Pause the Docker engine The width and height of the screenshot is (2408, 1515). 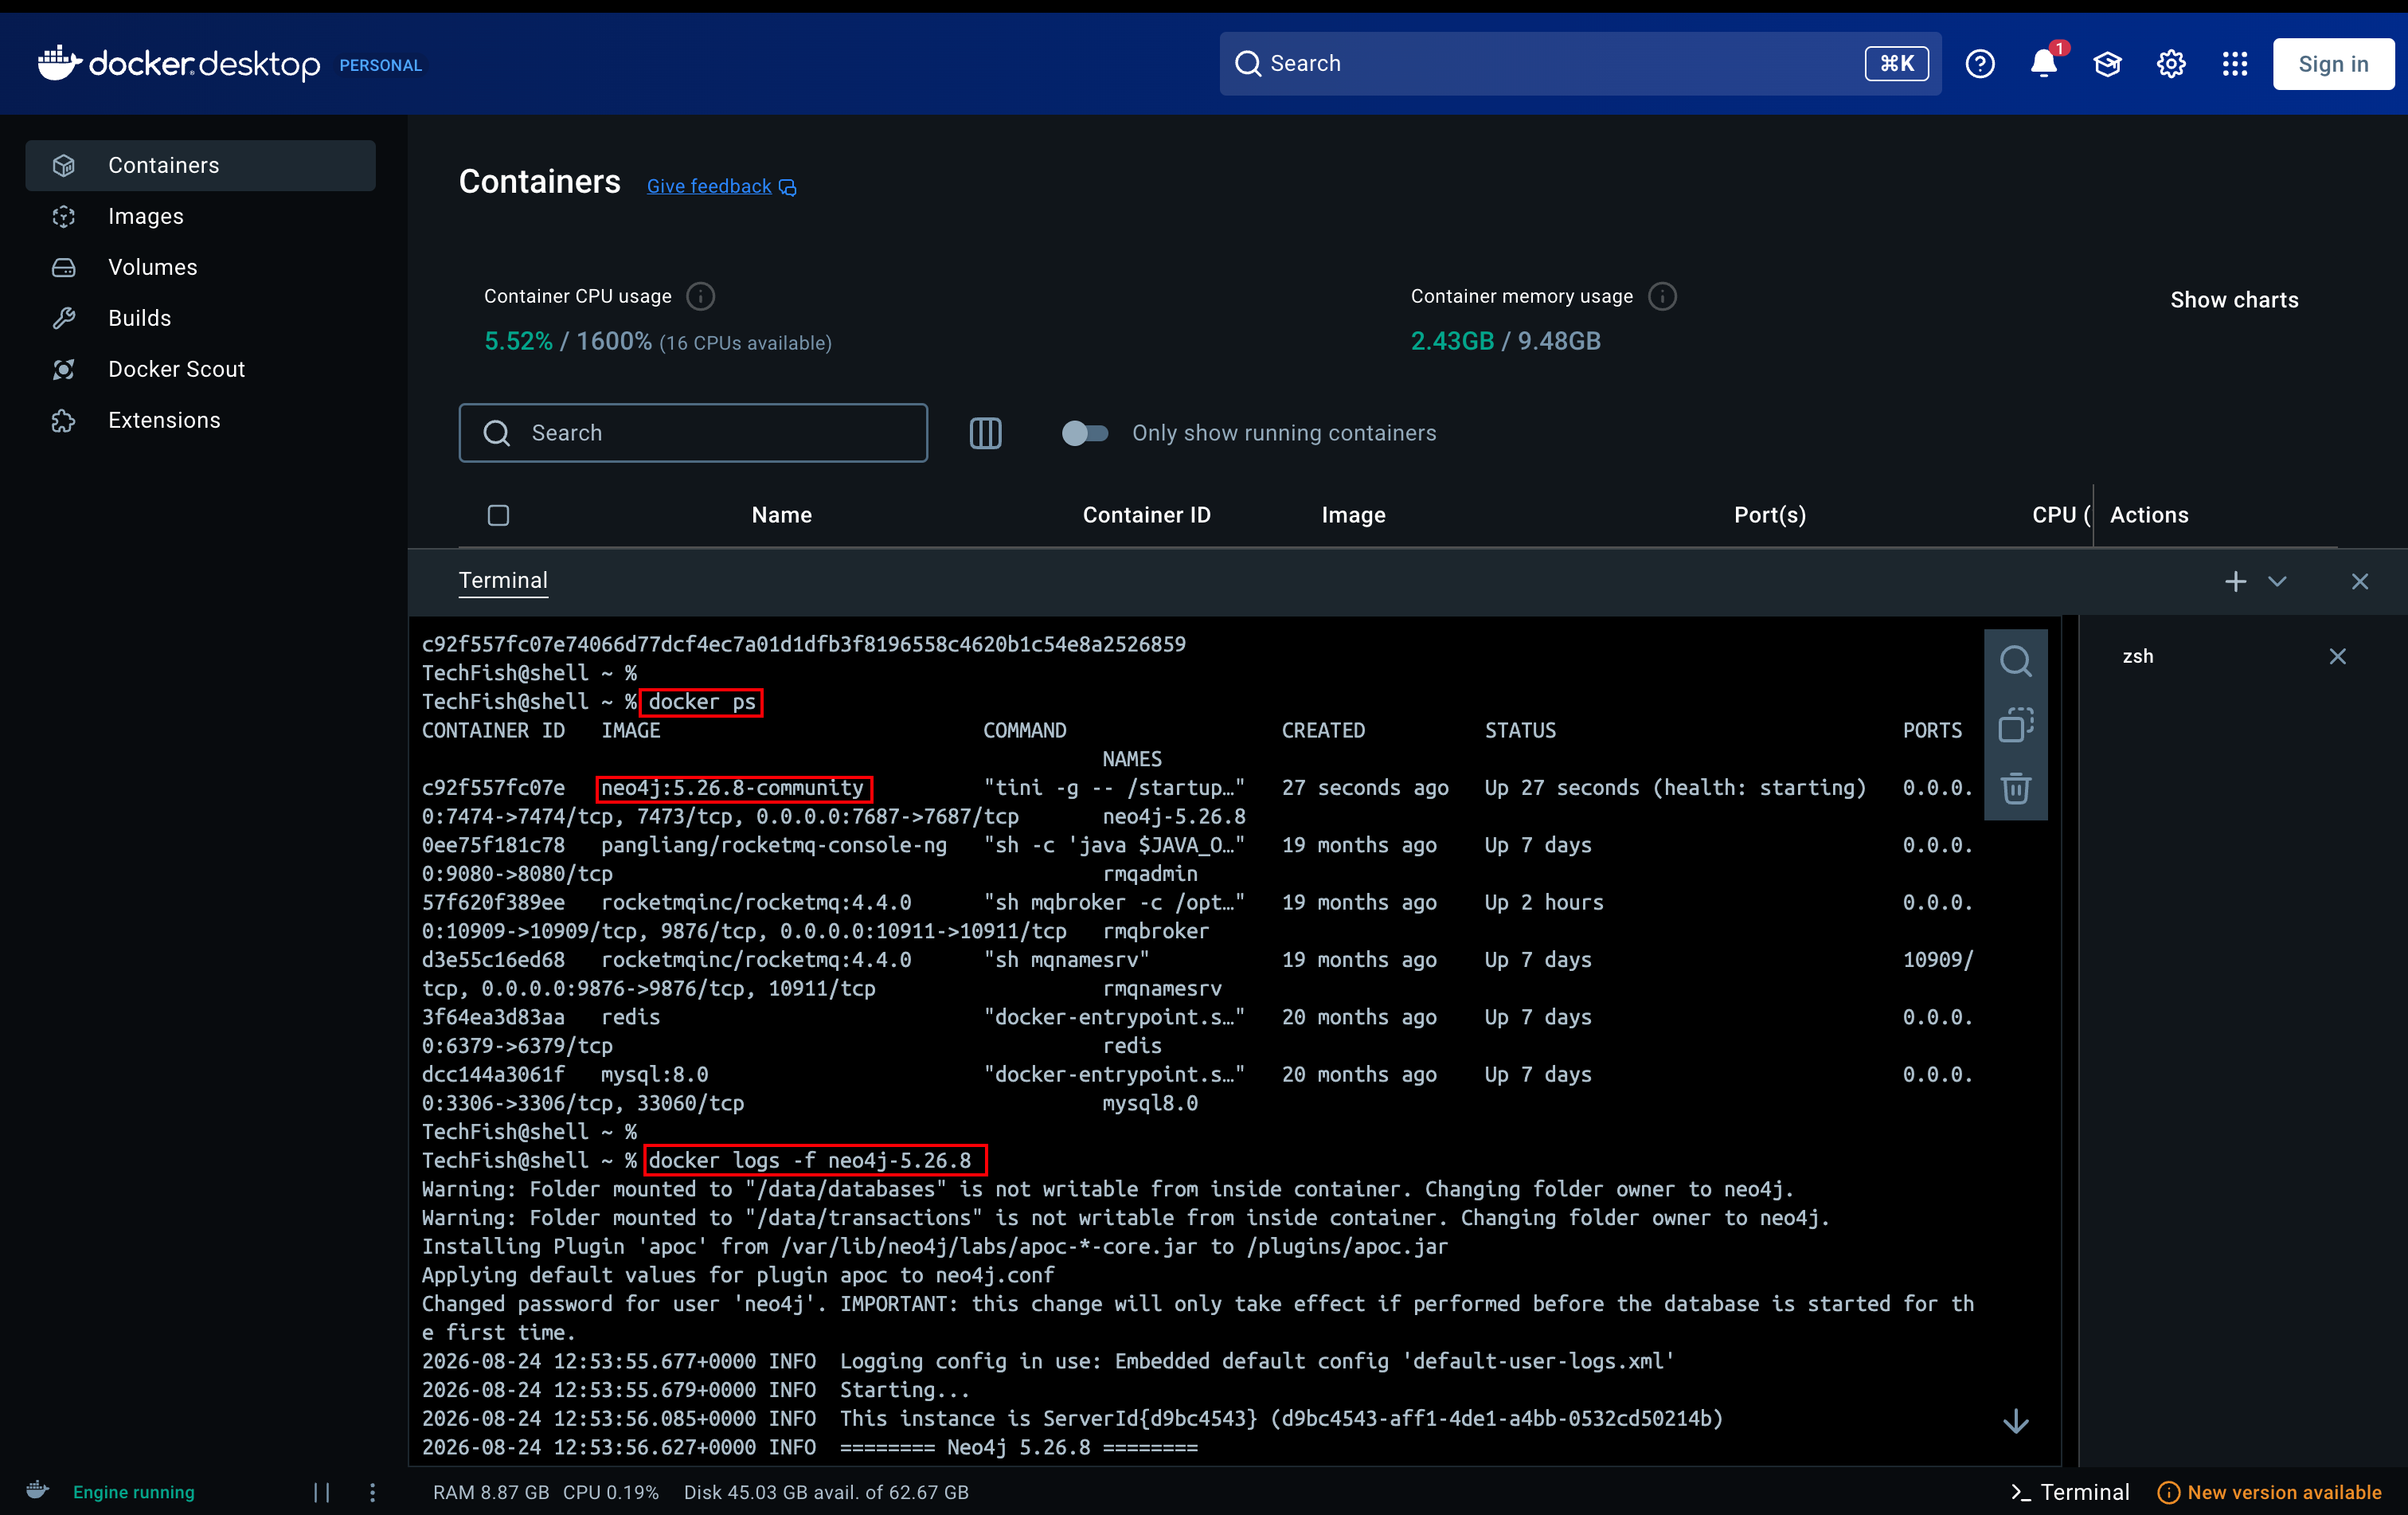(321, 1491)
